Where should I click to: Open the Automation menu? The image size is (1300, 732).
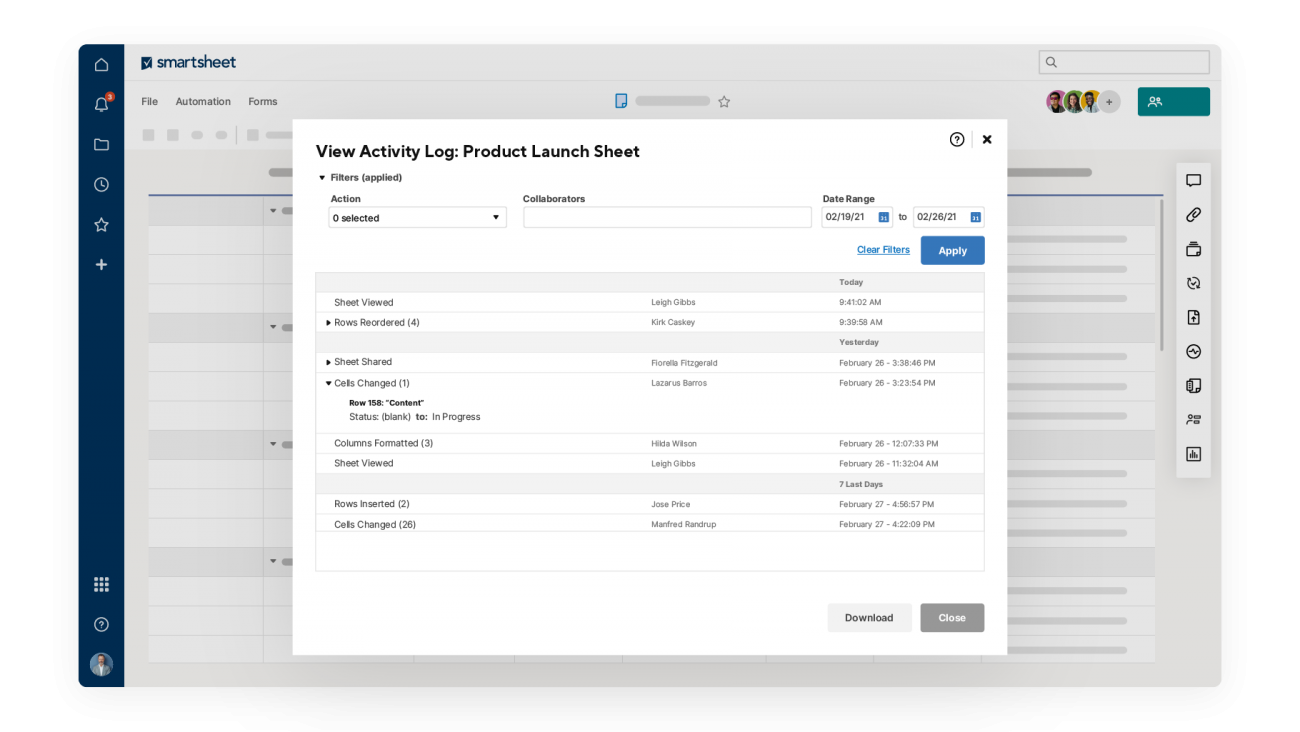click(203, 102)
